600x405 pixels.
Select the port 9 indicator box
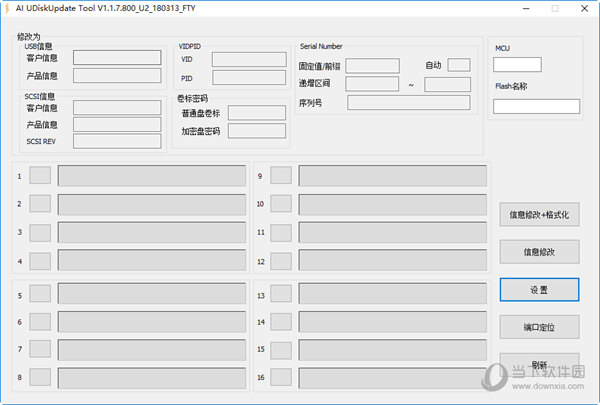click(x=281, y=176)
